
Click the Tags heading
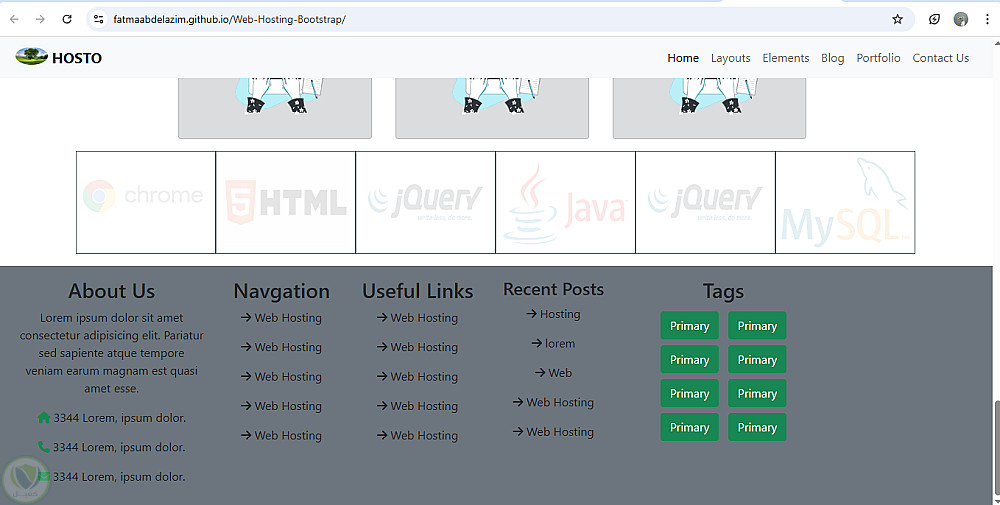pyautogui.click(x=723, y=291)
